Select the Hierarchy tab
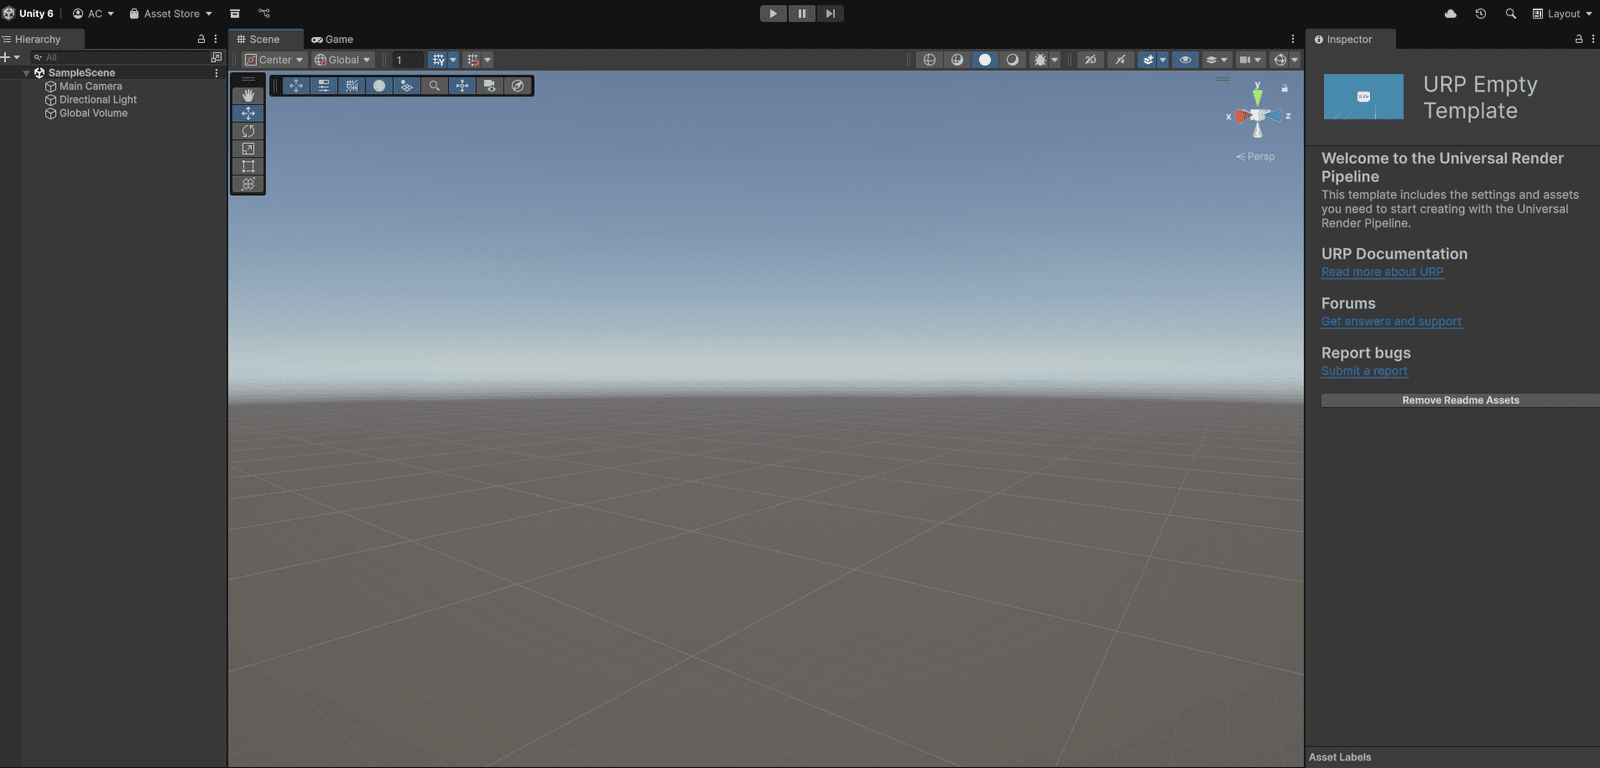1600x768 pixels. [x=42, y=39]
